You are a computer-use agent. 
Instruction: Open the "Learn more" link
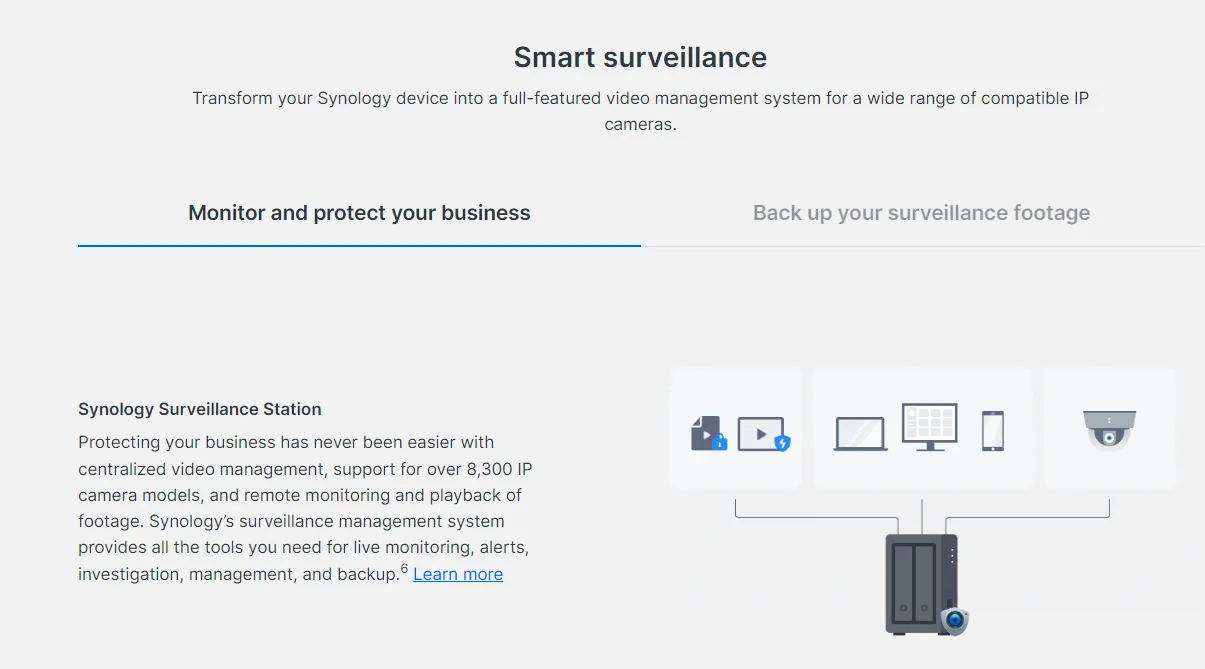458,574
